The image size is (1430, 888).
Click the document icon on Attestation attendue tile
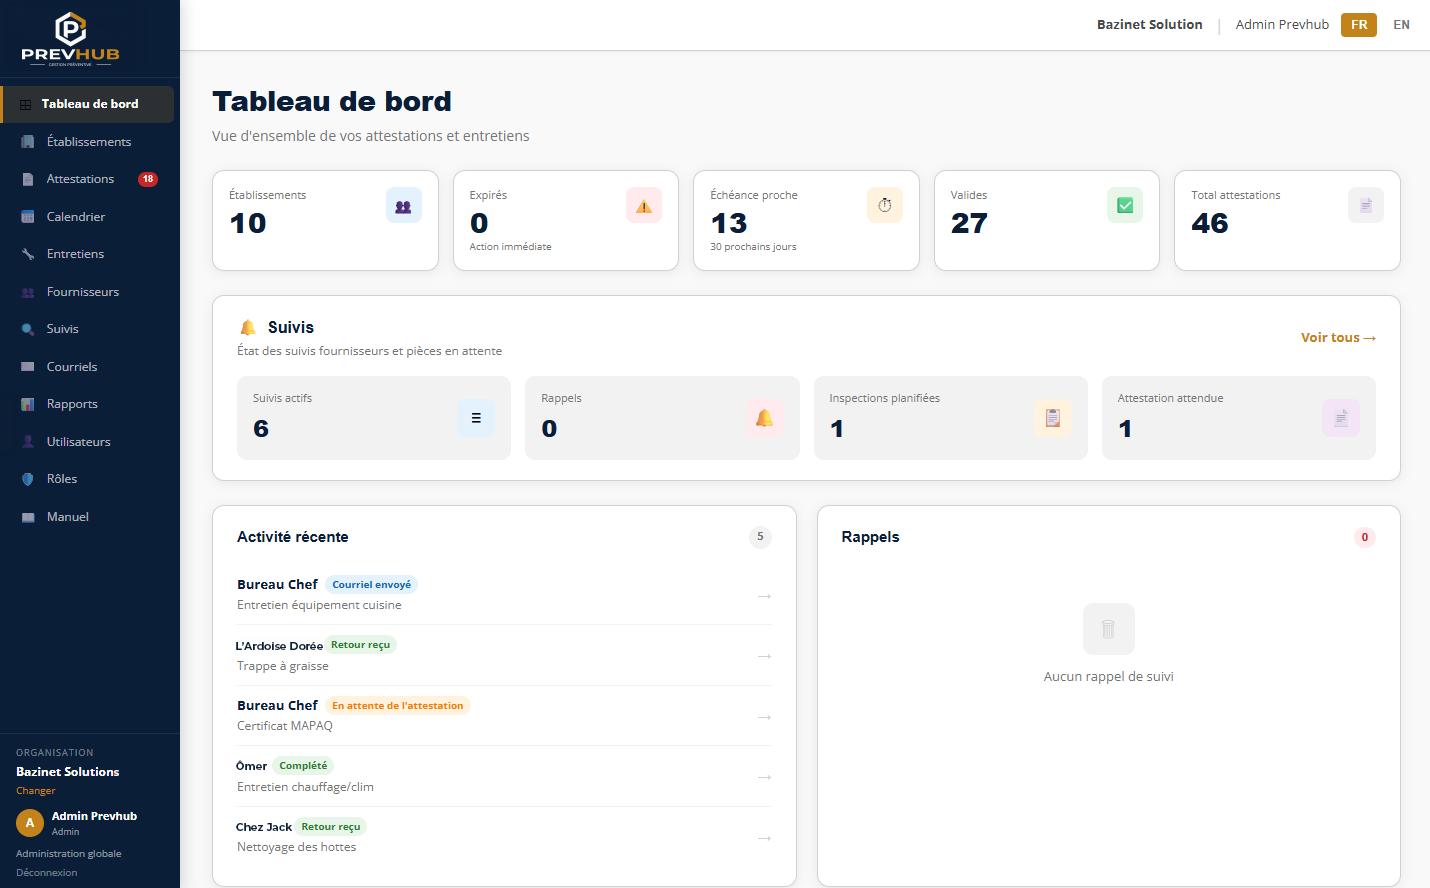pyautogui.click(x=1341, y=418)
